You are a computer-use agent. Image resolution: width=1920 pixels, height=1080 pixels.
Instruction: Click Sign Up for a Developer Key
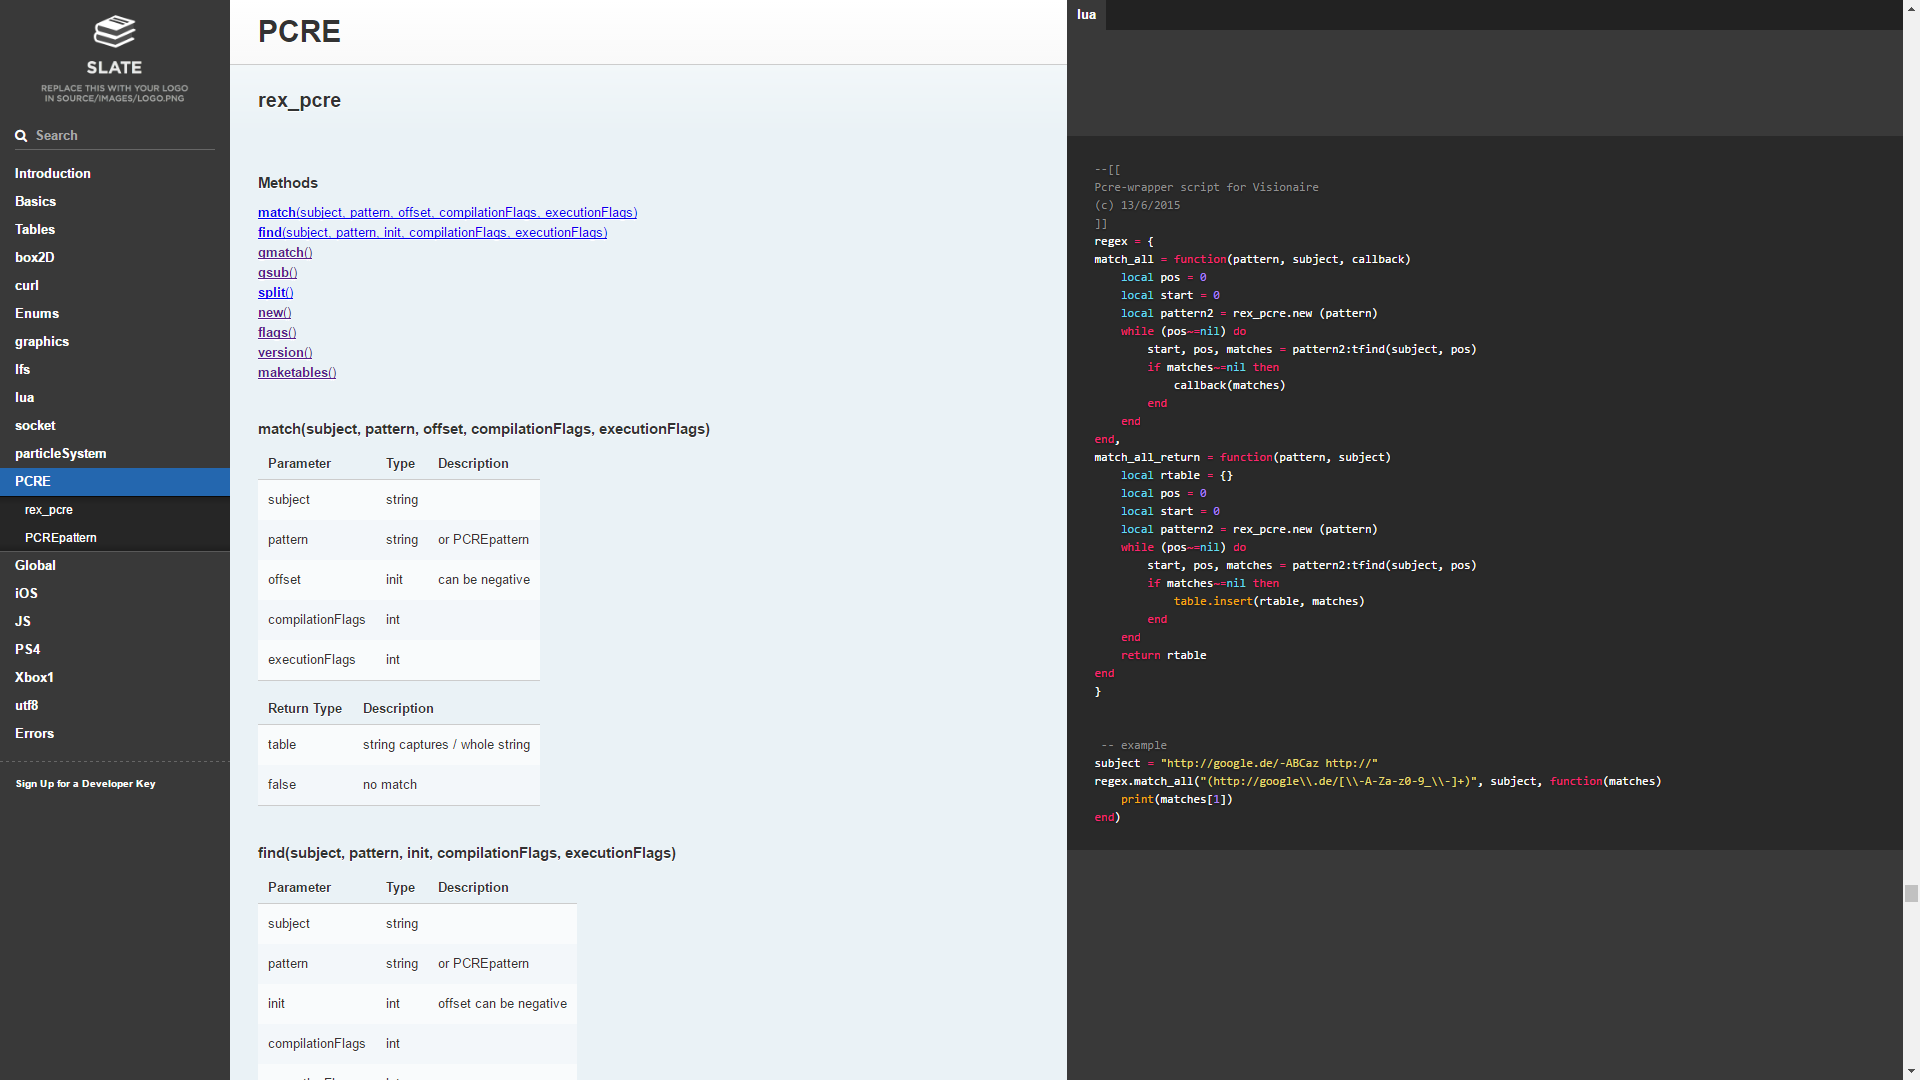[x=85, y=784]
